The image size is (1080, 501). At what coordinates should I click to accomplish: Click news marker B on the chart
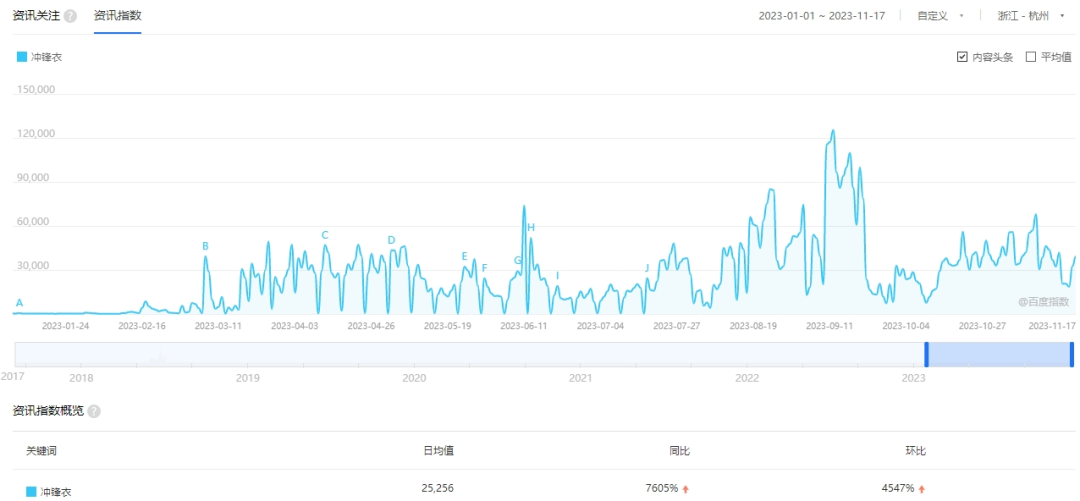[x=206, y=246]
